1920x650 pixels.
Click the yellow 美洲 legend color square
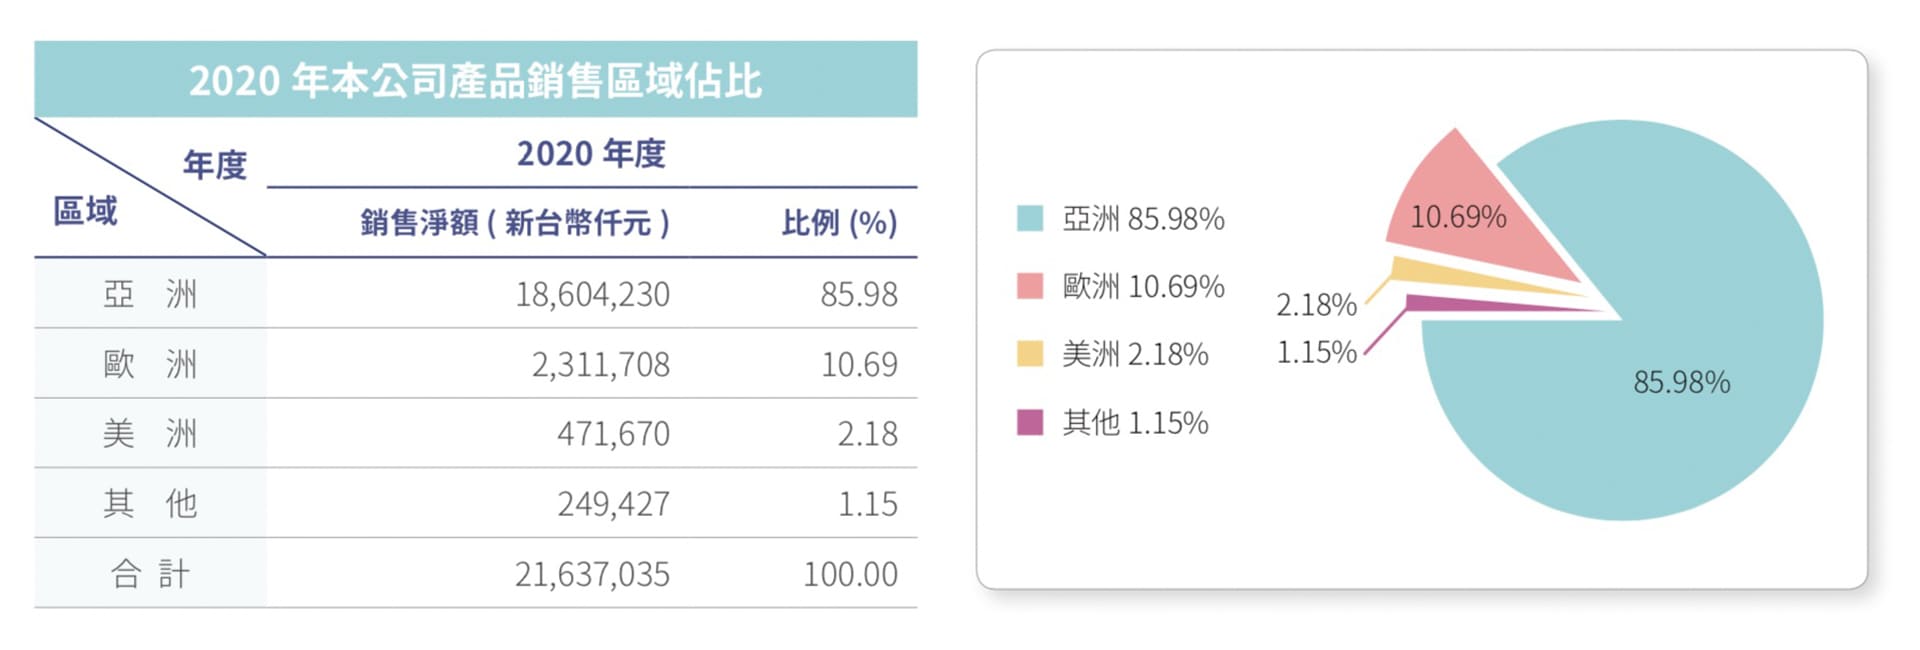point(1029,354)
